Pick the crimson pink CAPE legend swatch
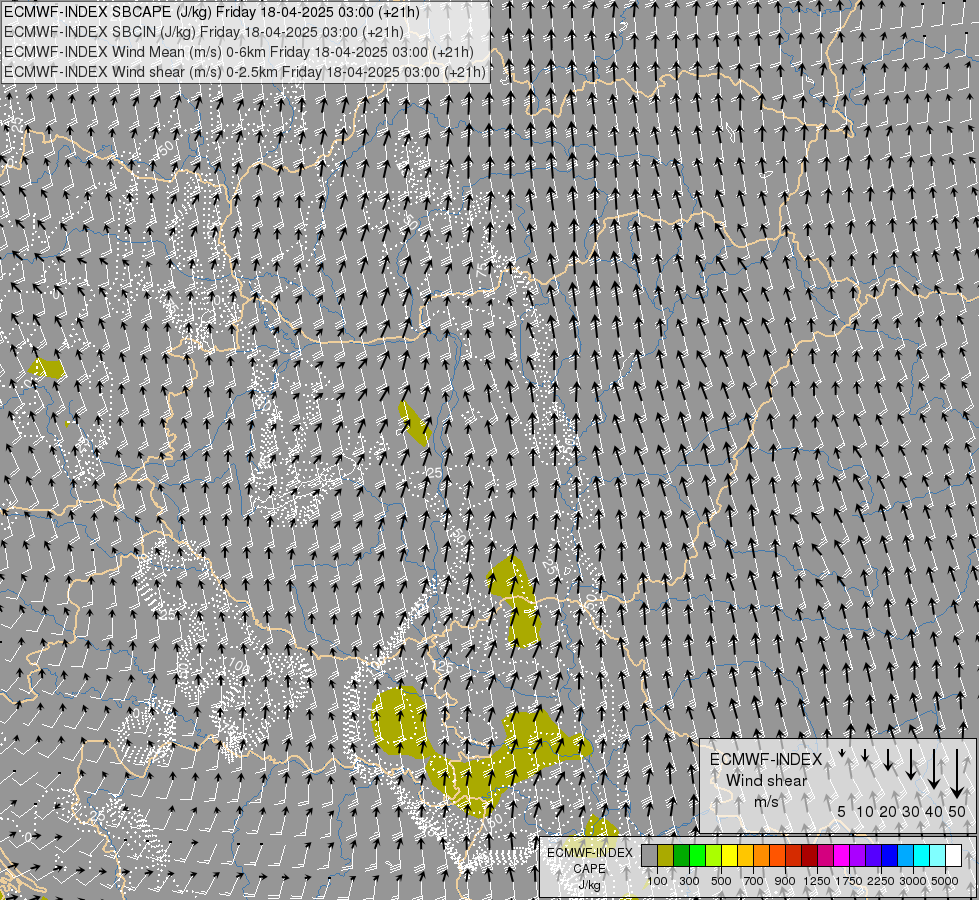This screenshot has height=900, width=979. (825, 856)
